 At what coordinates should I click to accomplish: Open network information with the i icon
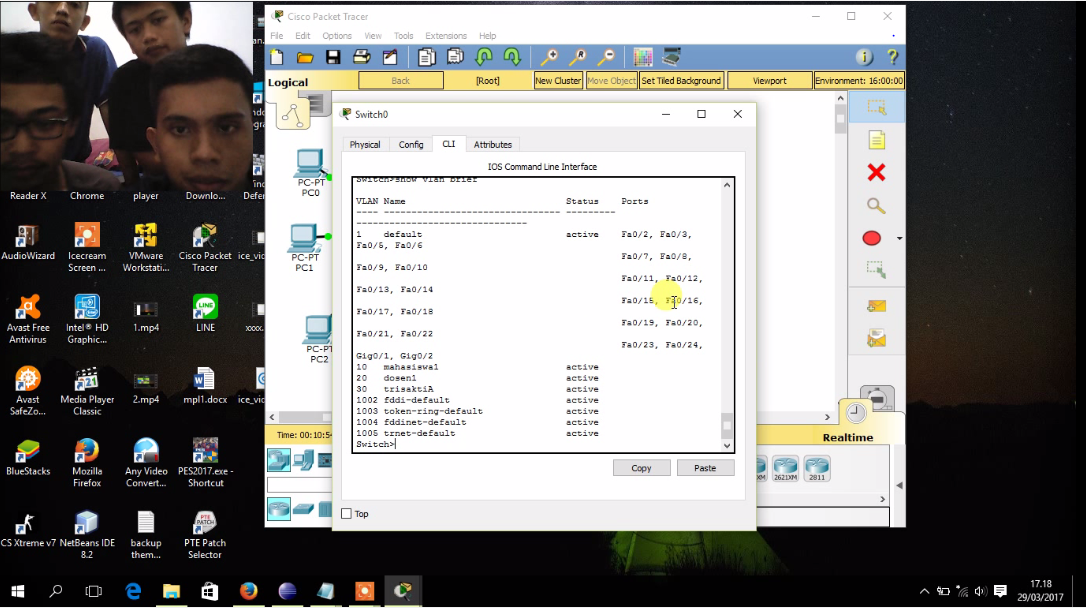click(864, 57)
